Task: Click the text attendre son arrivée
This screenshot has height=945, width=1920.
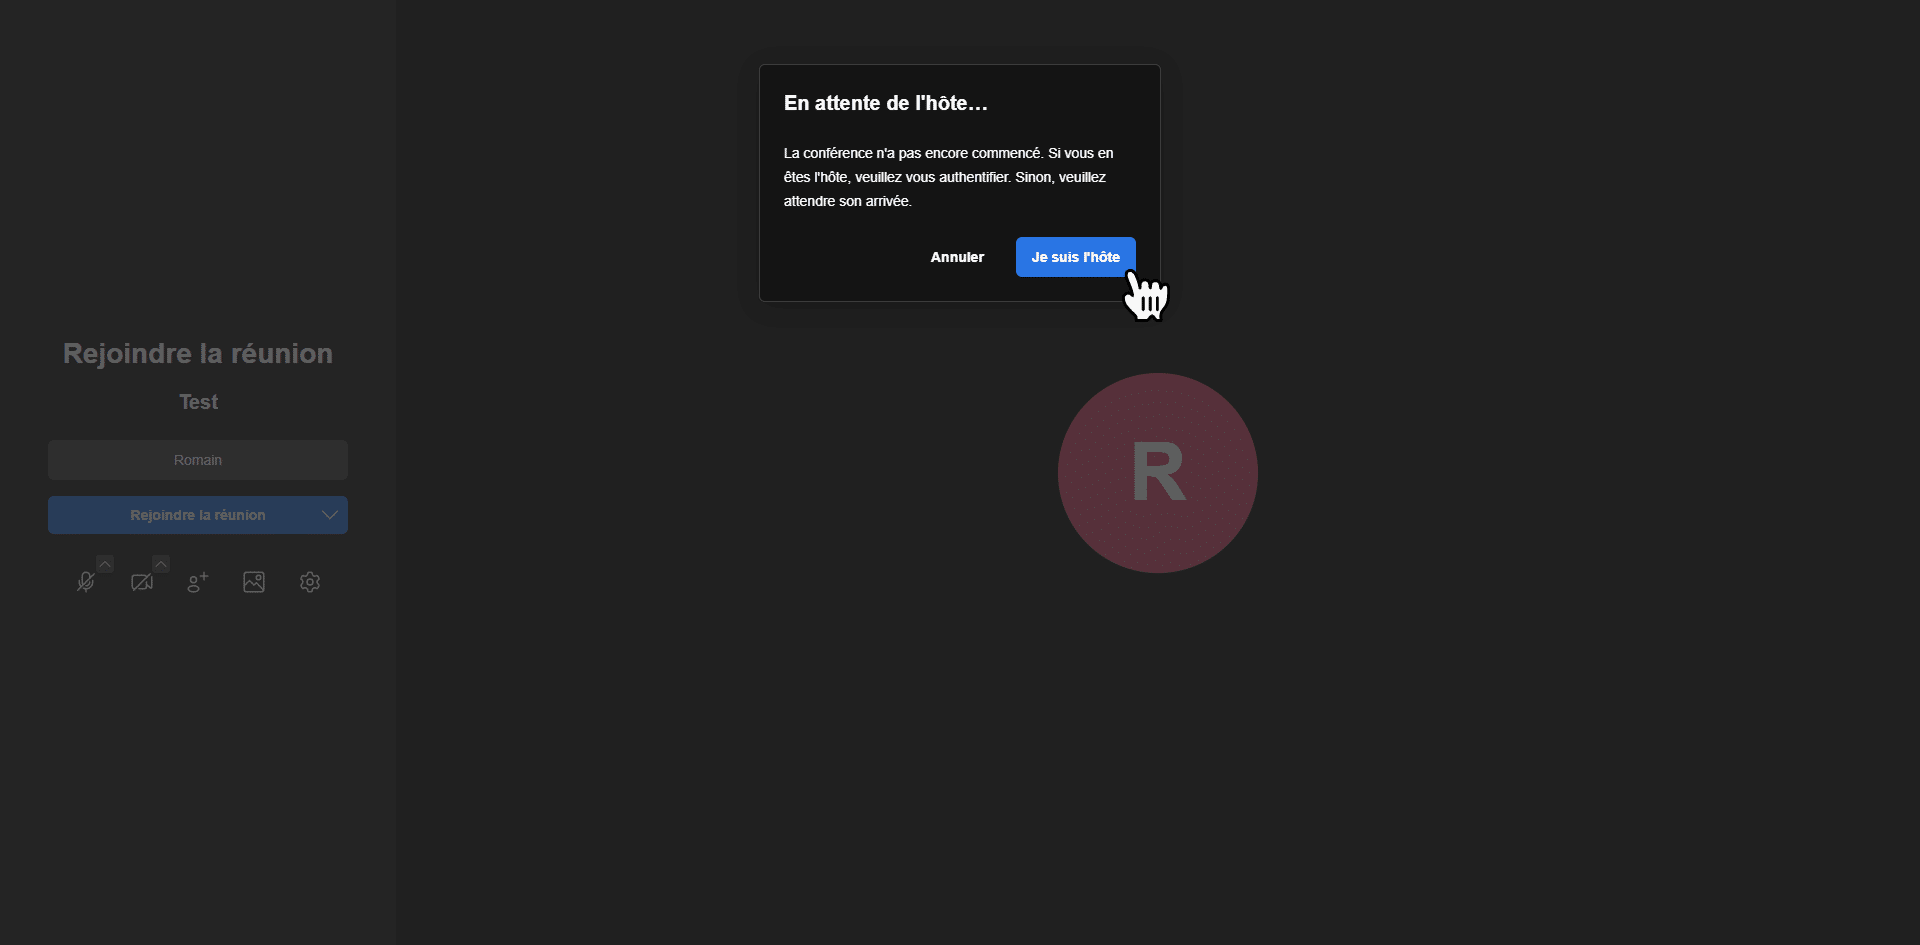Action: coord(847,201)
